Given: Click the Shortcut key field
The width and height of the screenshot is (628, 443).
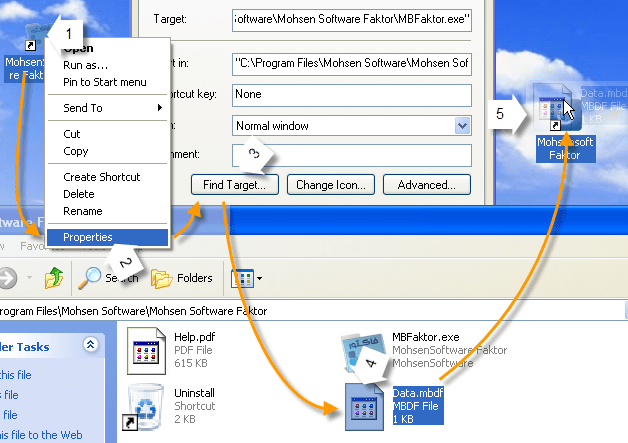Looking at the screenshot, I should point(350,94).
